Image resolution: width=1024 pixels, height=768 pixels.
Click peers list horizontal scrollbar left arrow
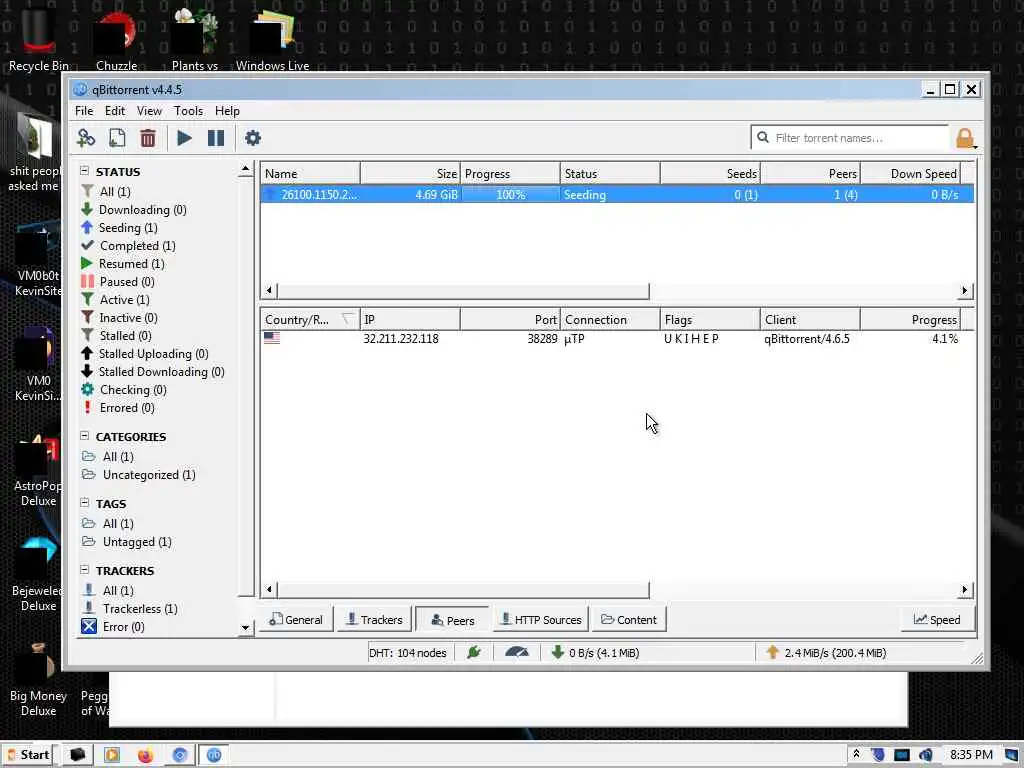269,590
